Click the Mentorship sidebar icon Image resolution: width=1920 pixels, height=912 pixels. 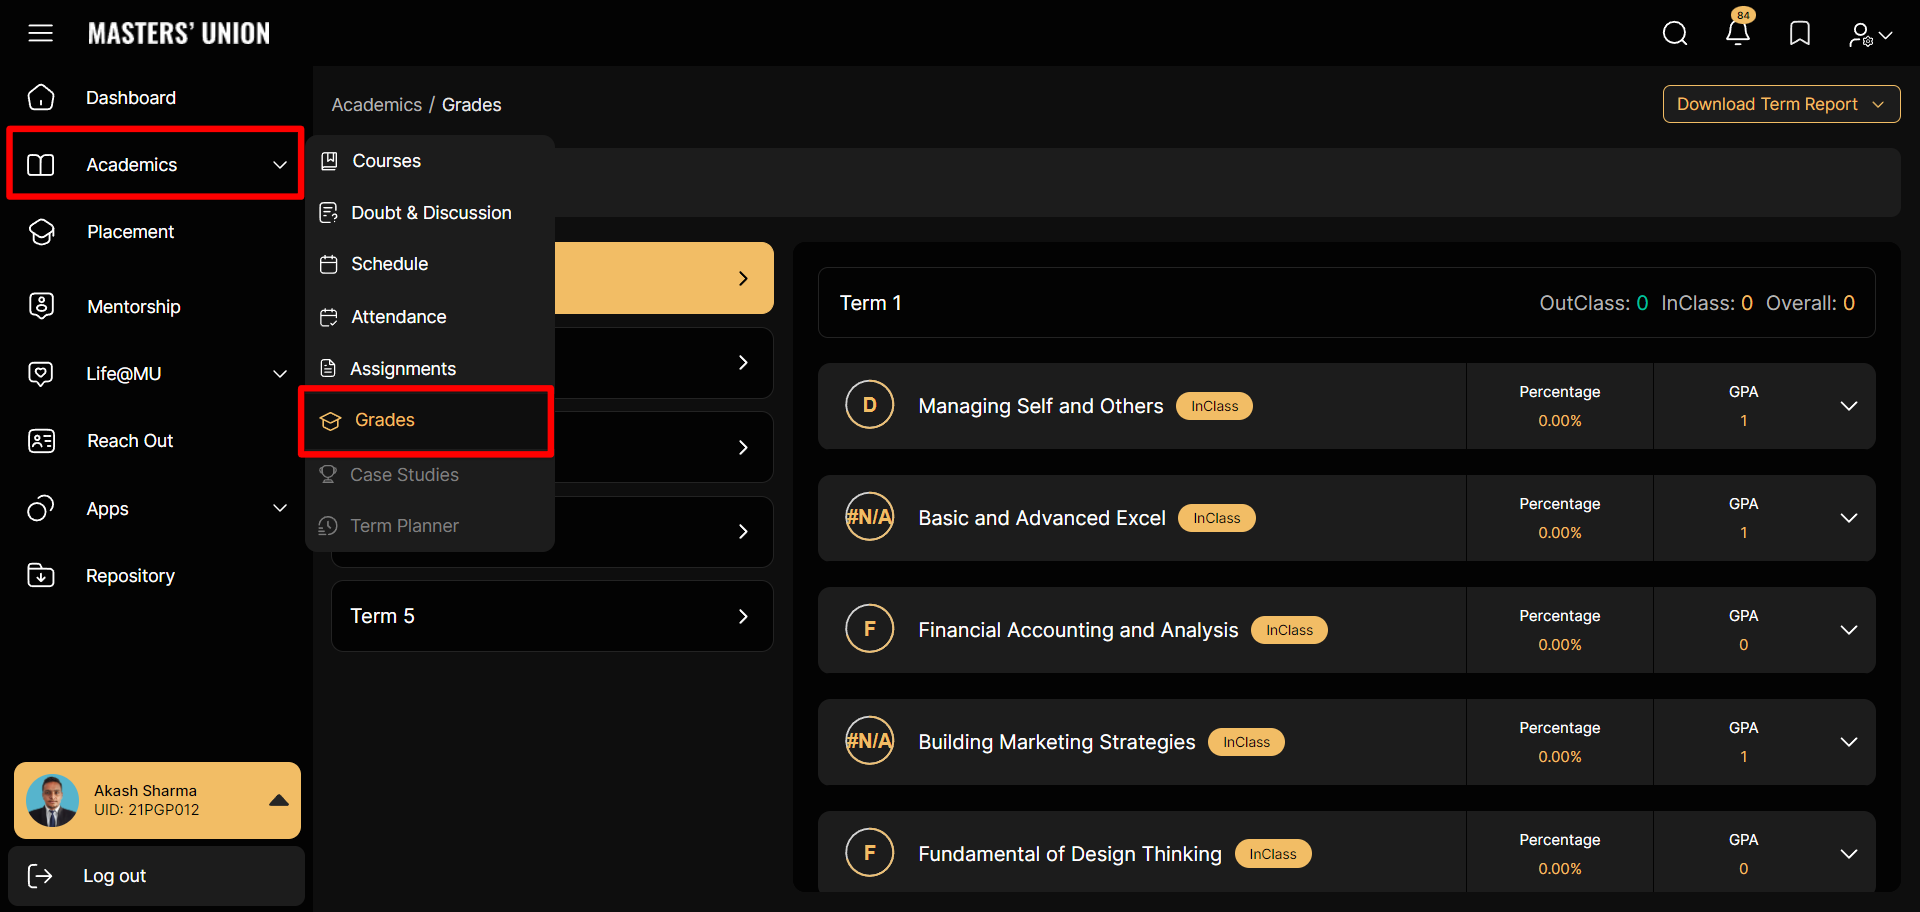41,306
